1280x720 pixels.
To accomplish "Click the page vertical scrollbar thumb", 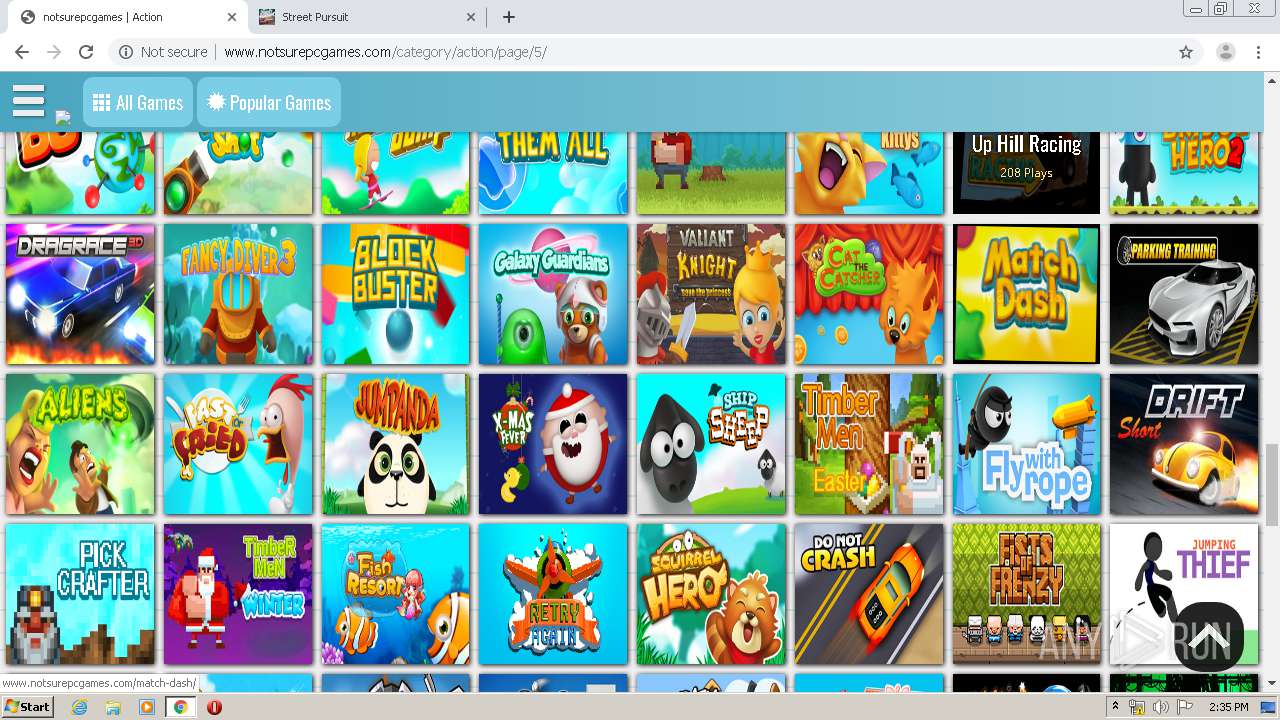I will tap(1271, 484).
